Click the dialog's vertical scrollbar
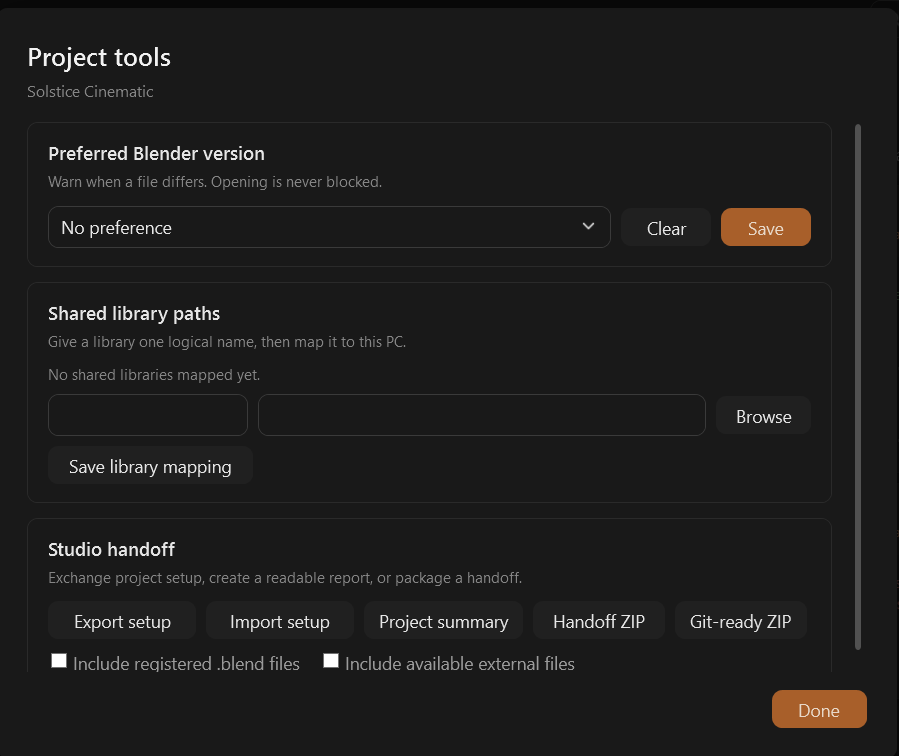 [858, 387]
